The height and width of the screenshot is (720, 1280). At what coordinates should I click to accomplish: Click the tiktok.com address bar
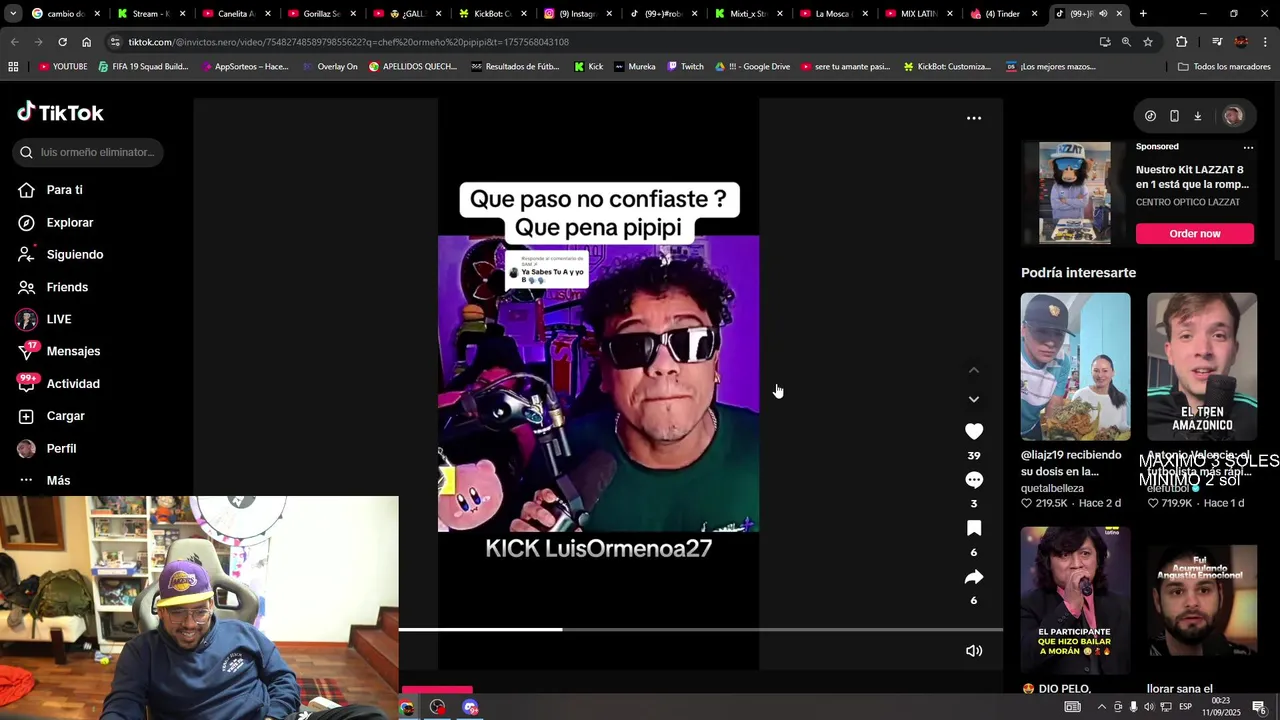pos(600,42)
